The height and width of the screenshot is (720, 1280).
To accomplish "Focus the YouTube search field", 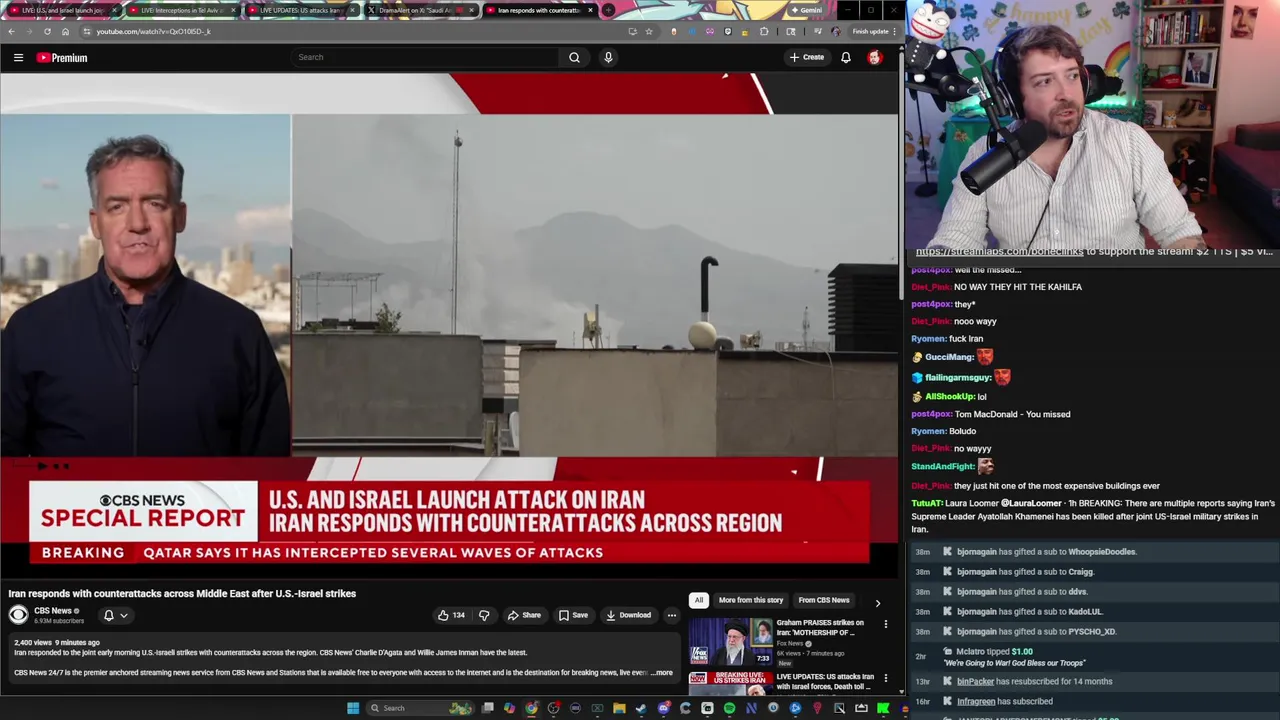I will [425, 57].
